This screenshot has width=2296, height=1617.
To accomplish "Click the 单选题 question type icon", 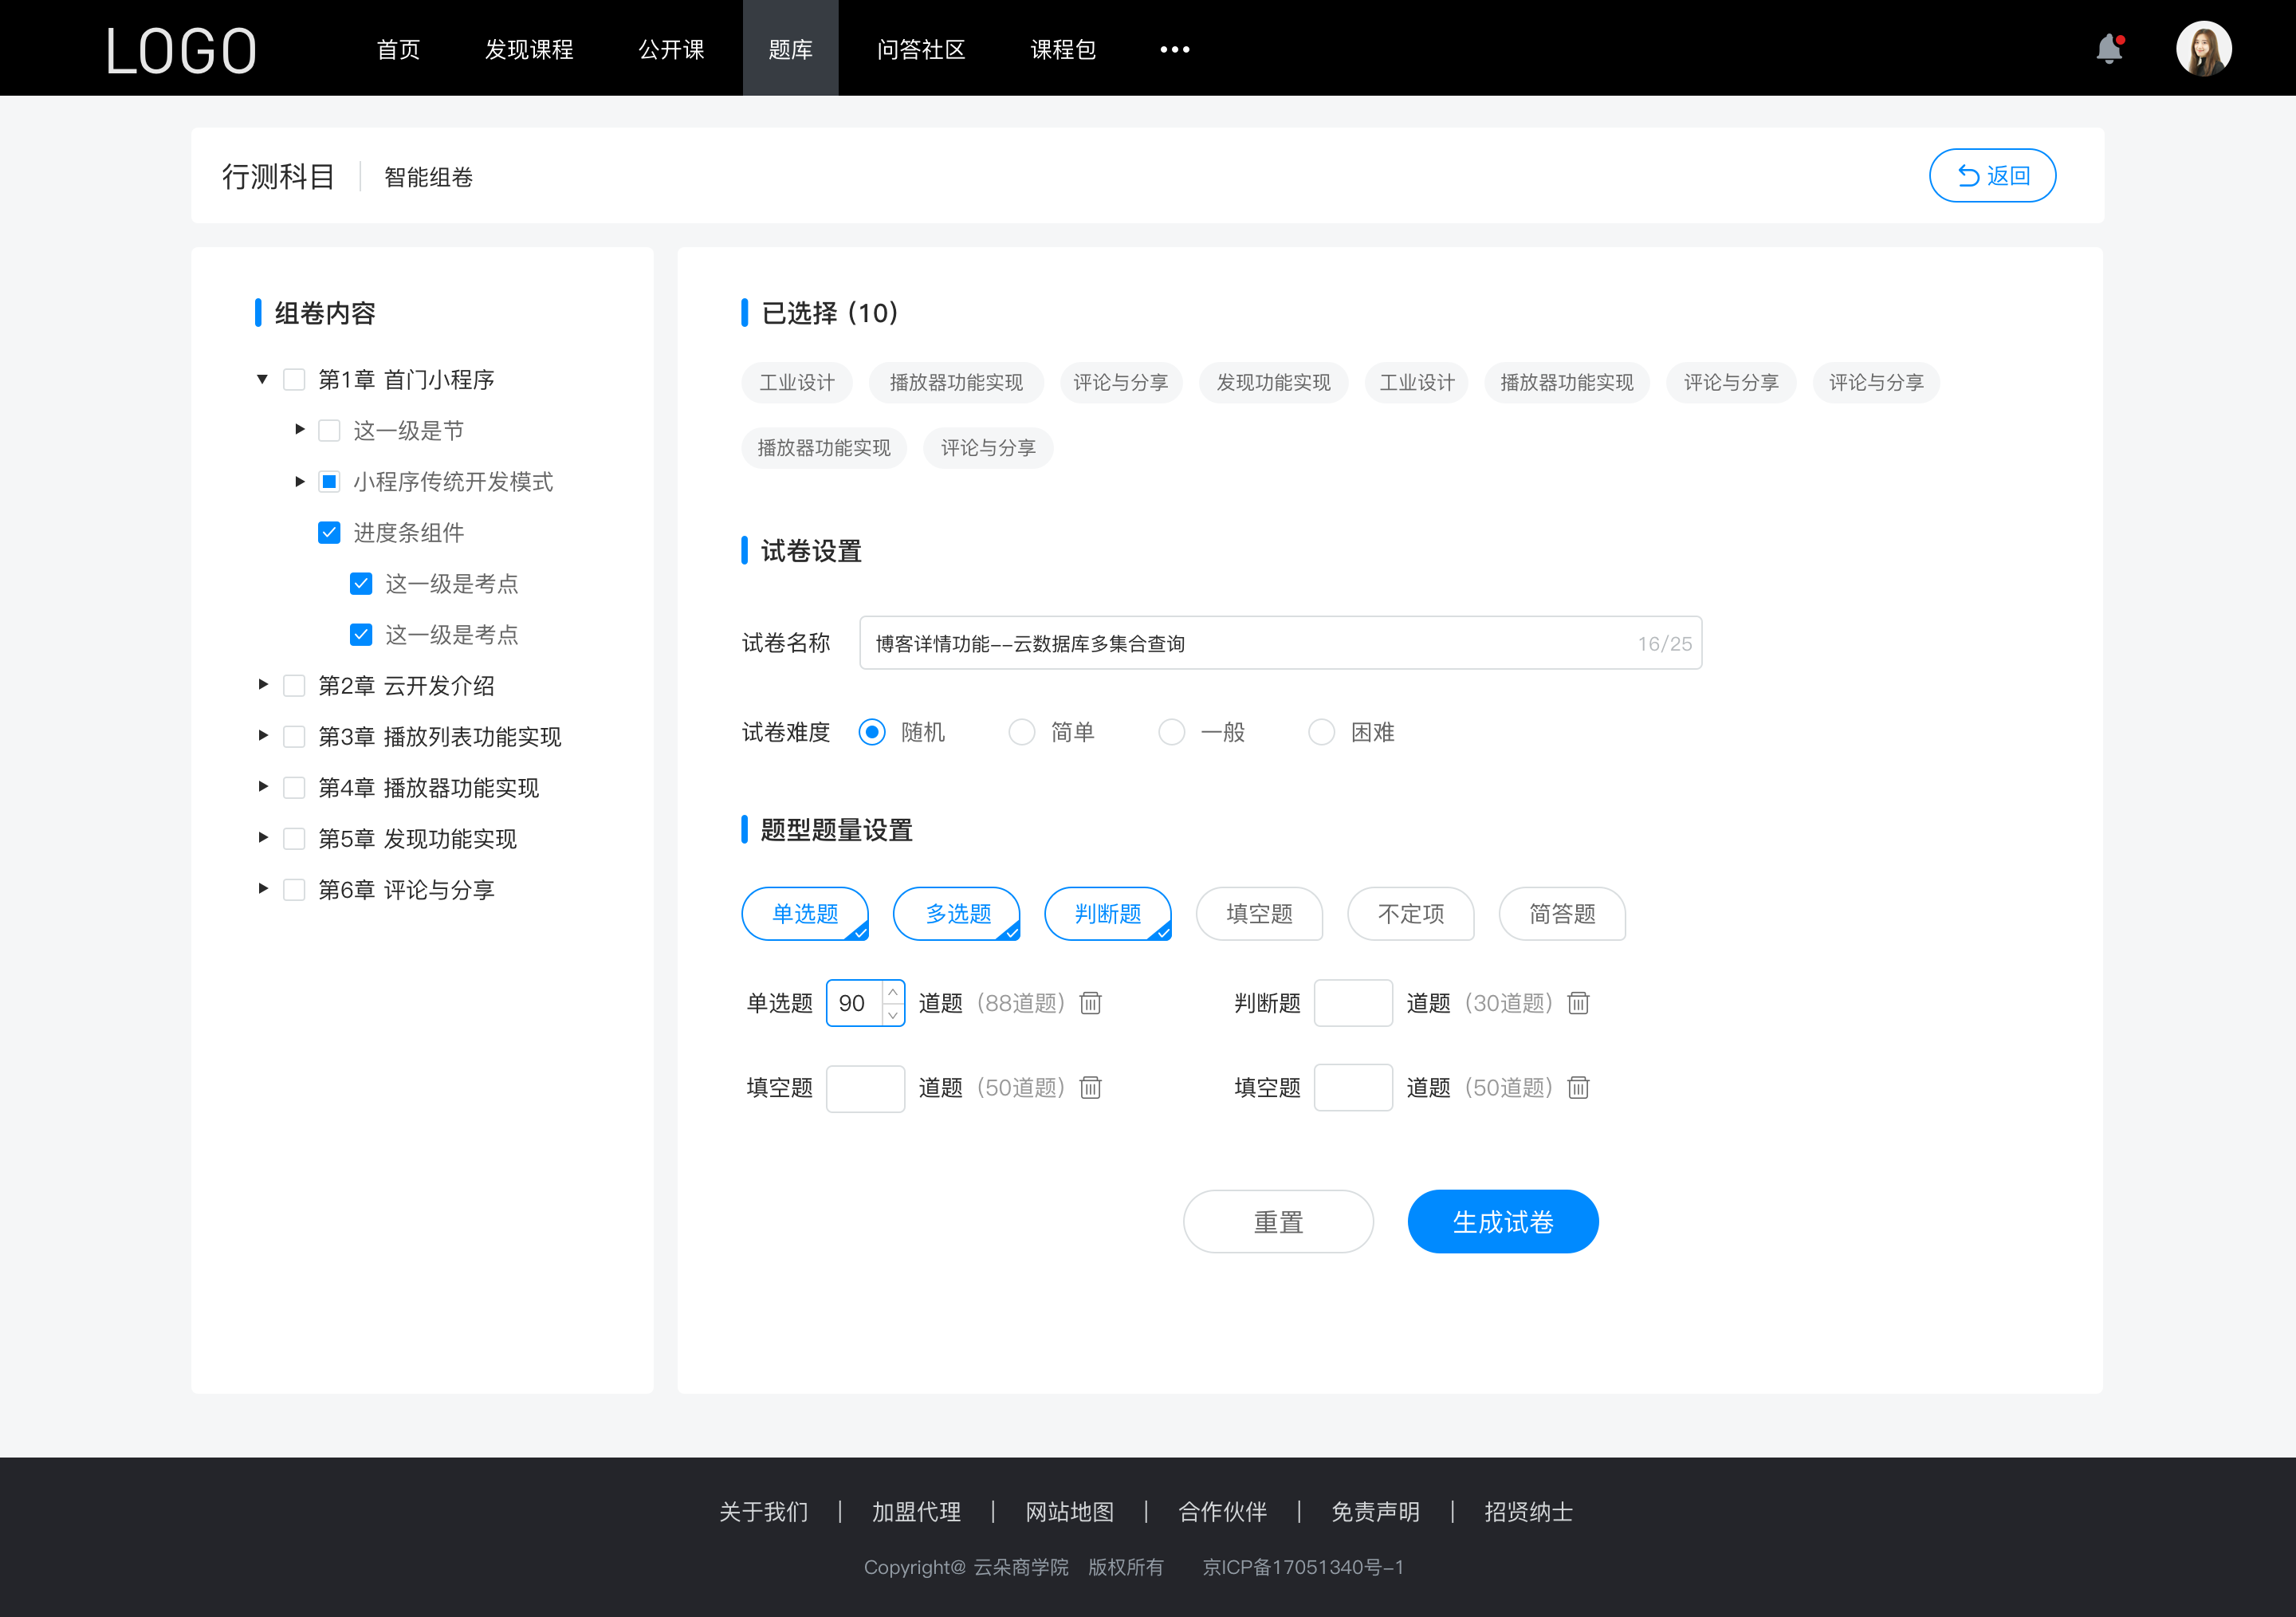I will point(804,911).
